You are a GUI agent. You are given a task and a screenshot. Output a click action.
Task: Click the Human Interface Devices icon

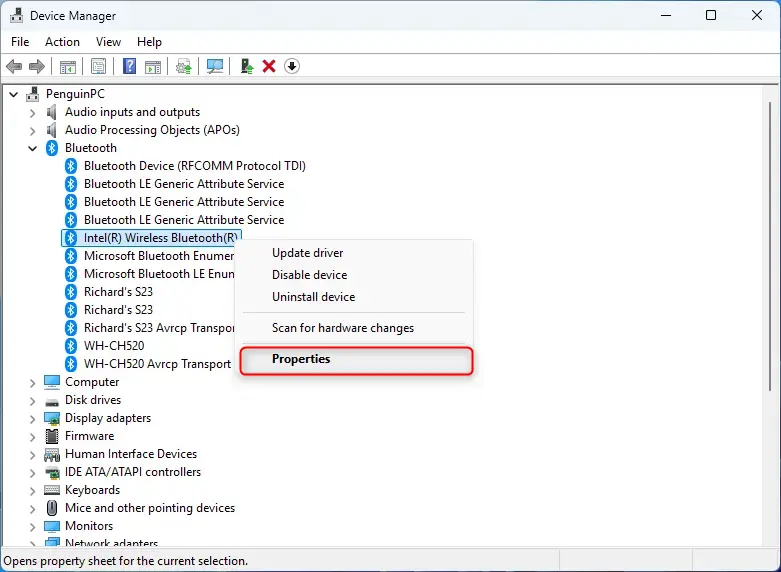point(52,454)
